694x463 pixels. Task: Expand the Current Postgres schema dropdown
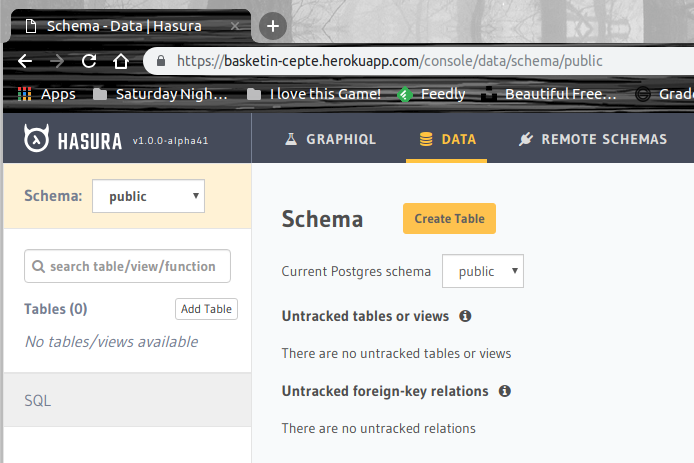[x=484, y=271]
